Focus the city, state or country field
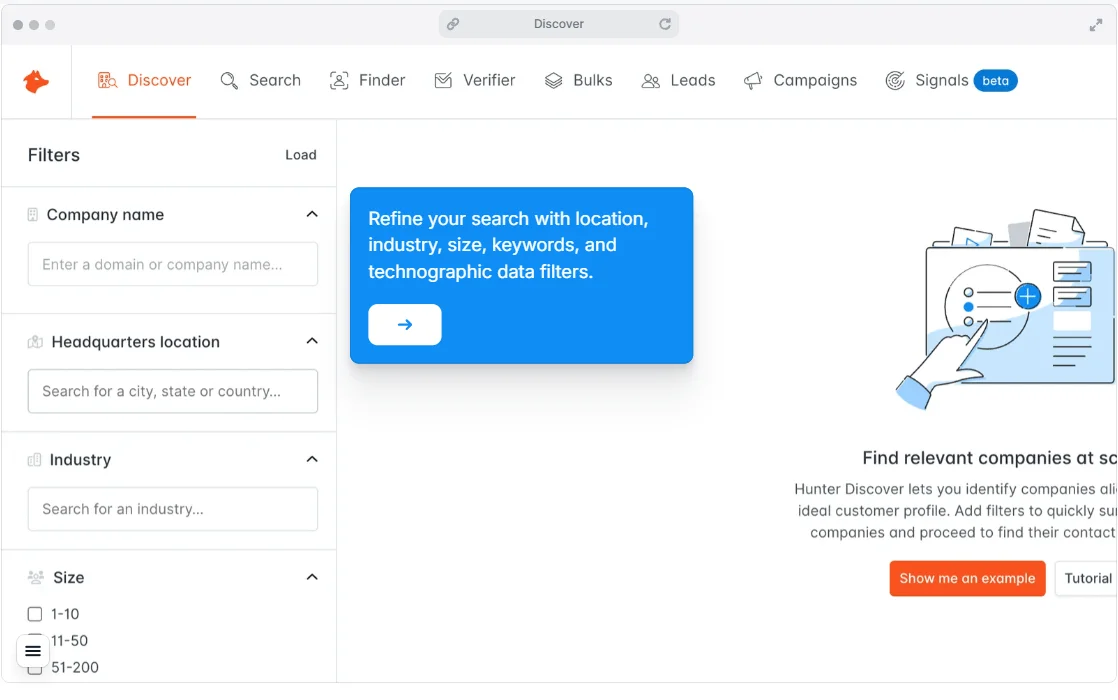Image resolution: width=1118 pixels, height=700 pixels. 173,391
